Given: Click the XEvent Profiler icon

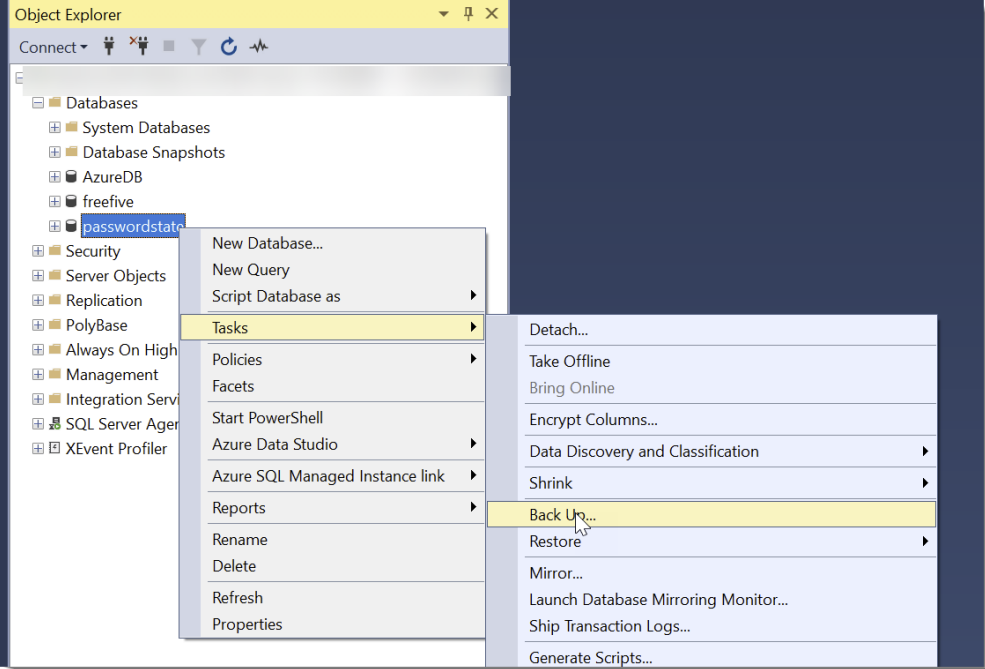Looking at the screenshot, I should (x=55, y=448).
